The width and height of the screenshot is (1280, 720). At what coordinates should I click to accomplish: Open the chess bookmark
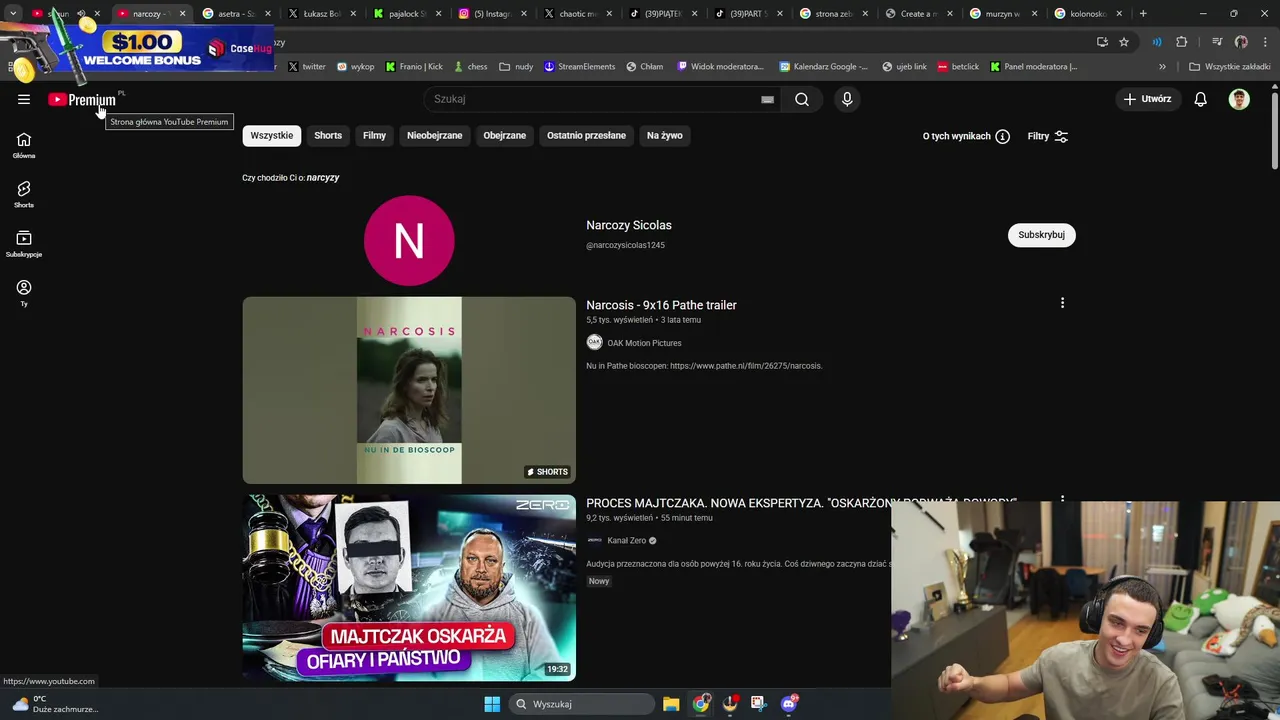tap(470, 67)
